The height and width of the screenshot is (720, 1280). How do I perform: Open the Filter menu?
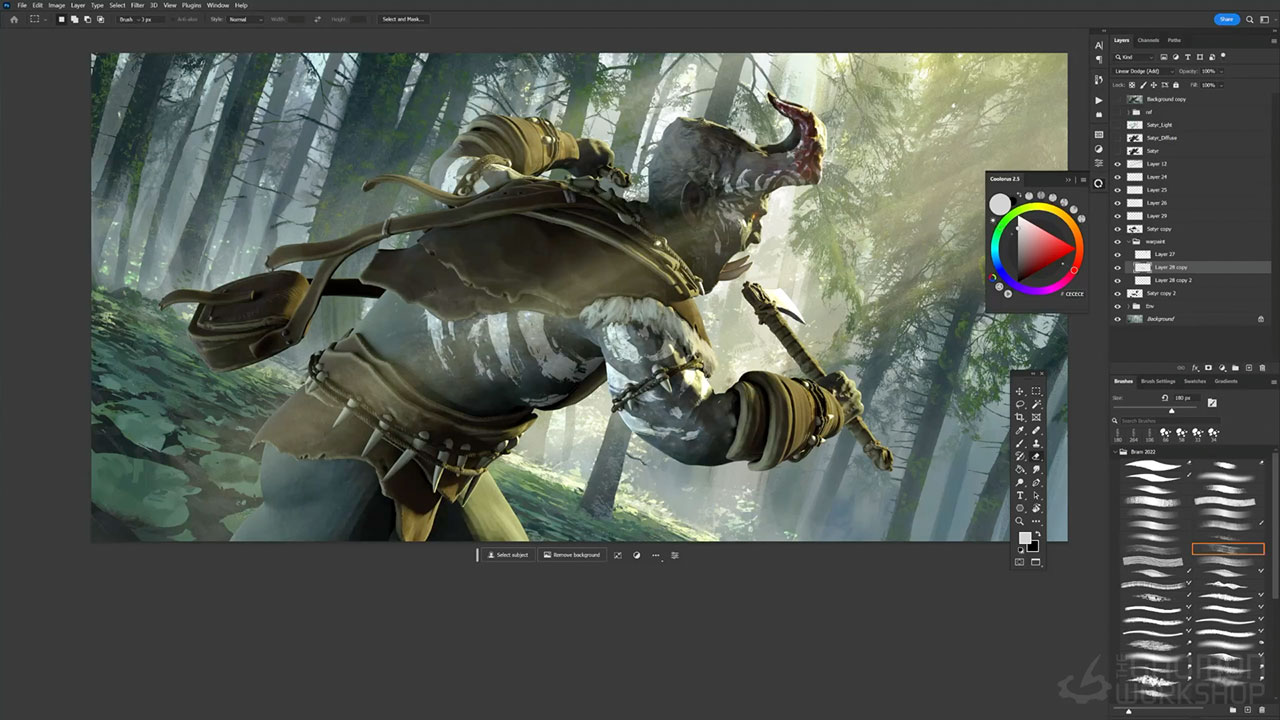click(137, 5)
